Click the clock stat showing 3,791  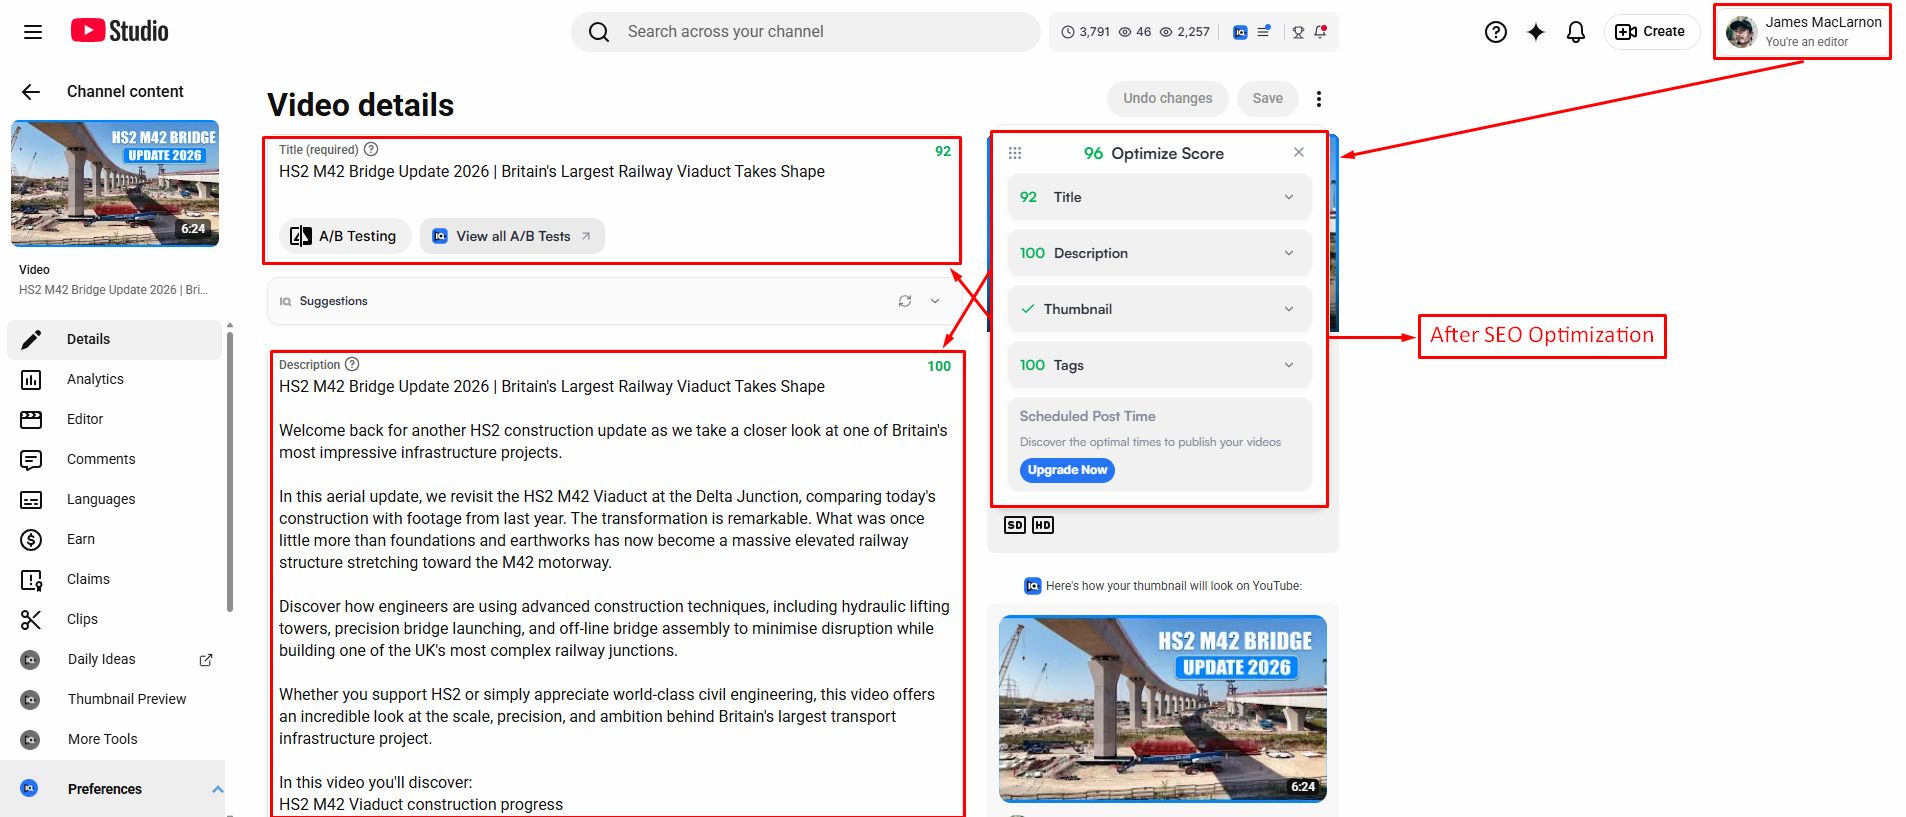(x=1086, y=32)
